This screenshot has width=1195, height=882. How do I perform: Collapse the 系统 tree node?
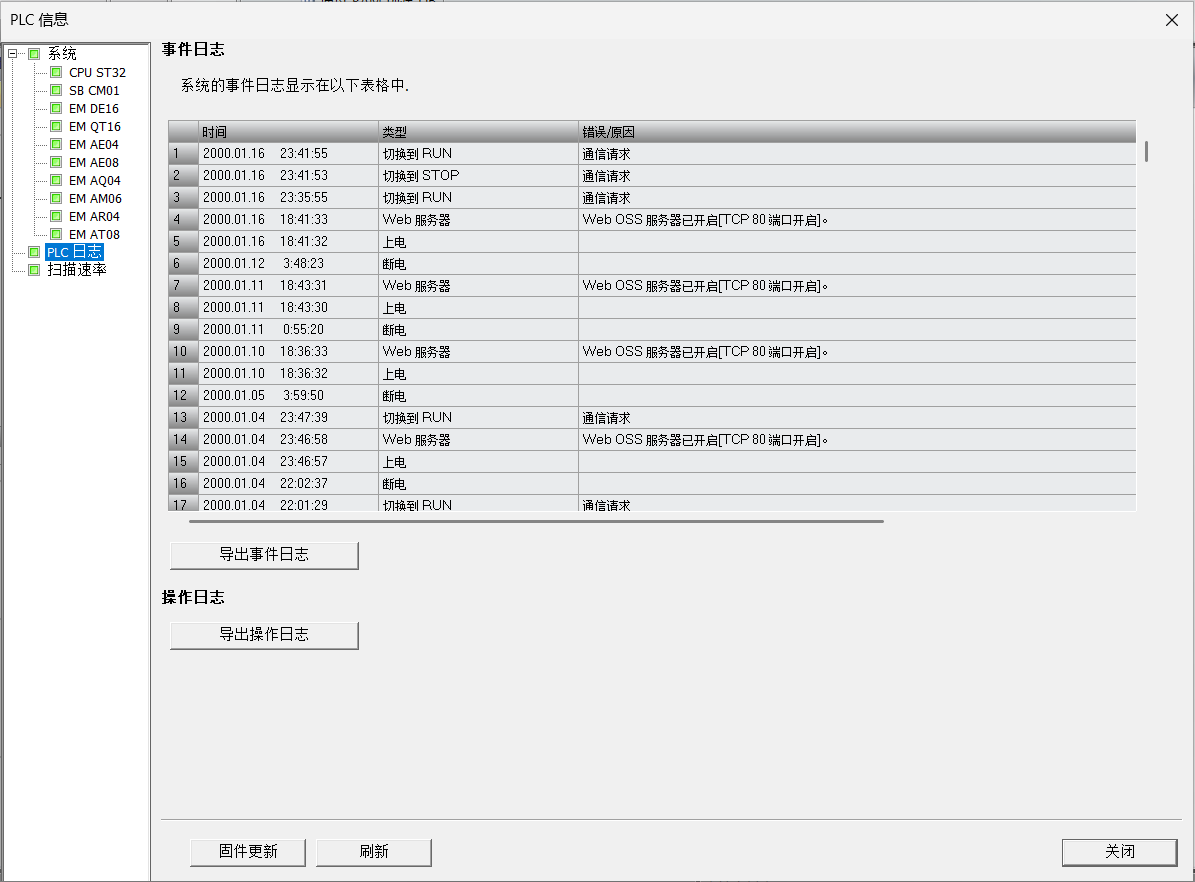point(12,54)
